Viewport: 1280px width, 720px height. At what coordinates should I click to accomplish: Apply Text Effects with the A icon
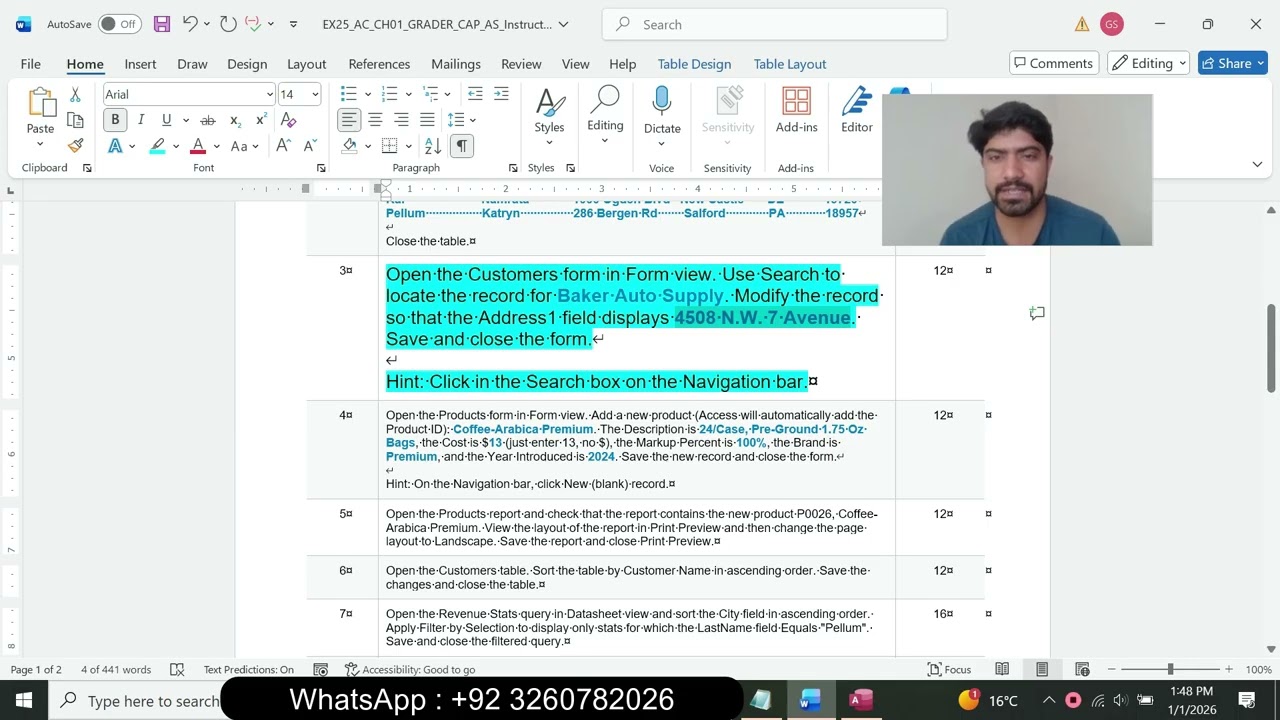[115, 146]
